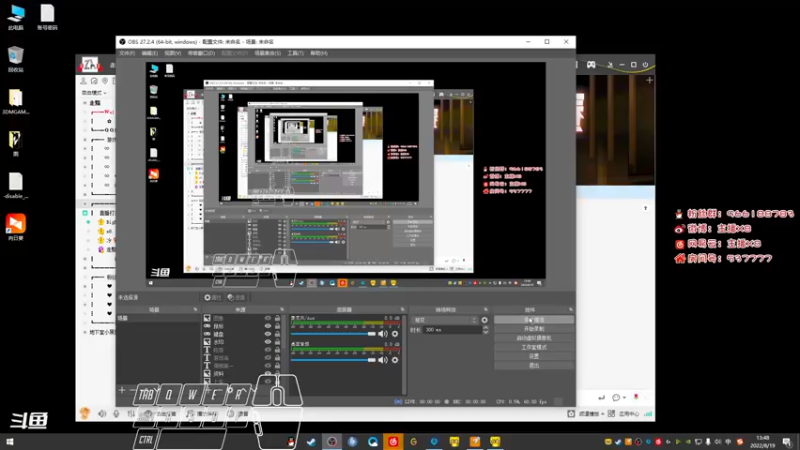Click the transition duration stepper arrows
The height and width of the screenshot is (450, 800).
tap(485, 330)
